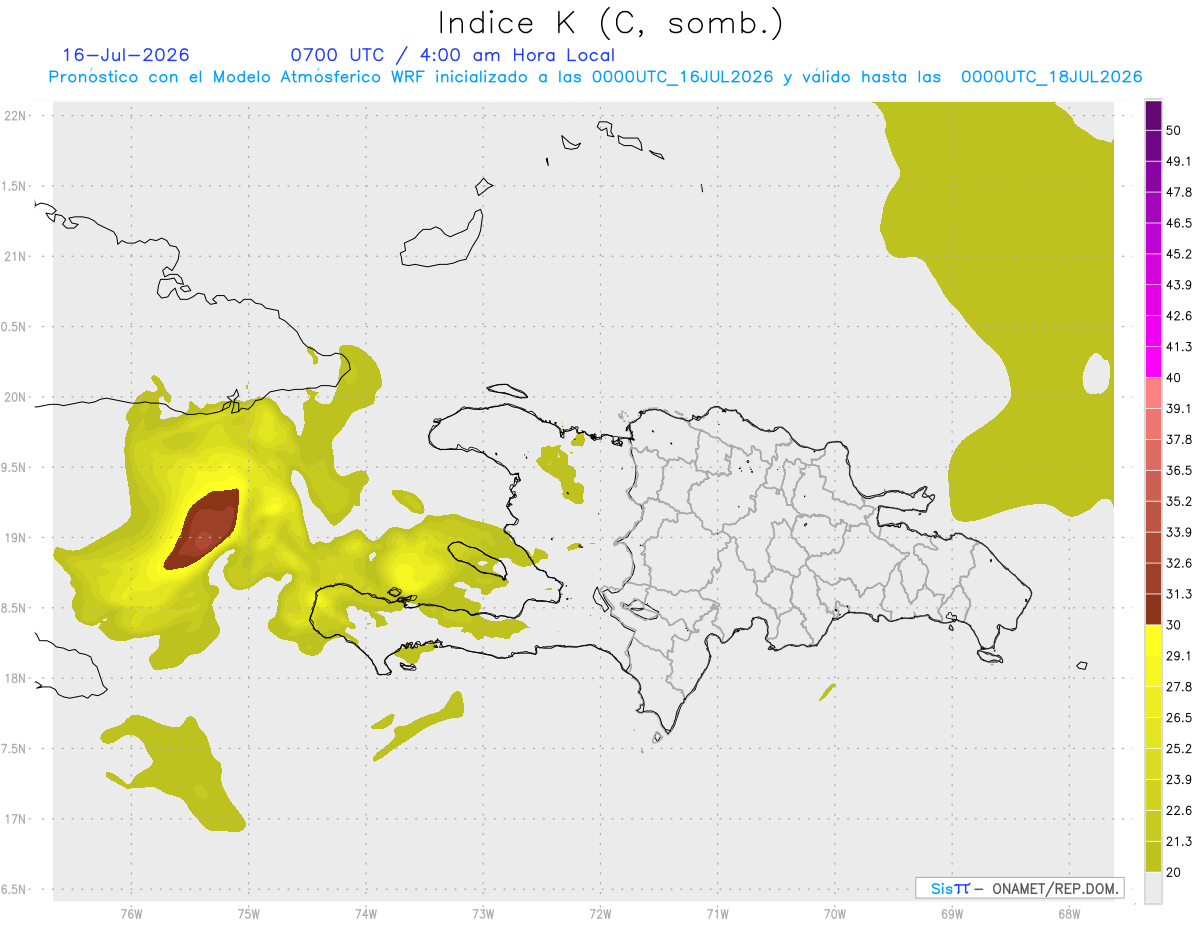The image size is (1200, 927).
Task: Click the colorbar value '23.9'
Action: coord(1179,780)
